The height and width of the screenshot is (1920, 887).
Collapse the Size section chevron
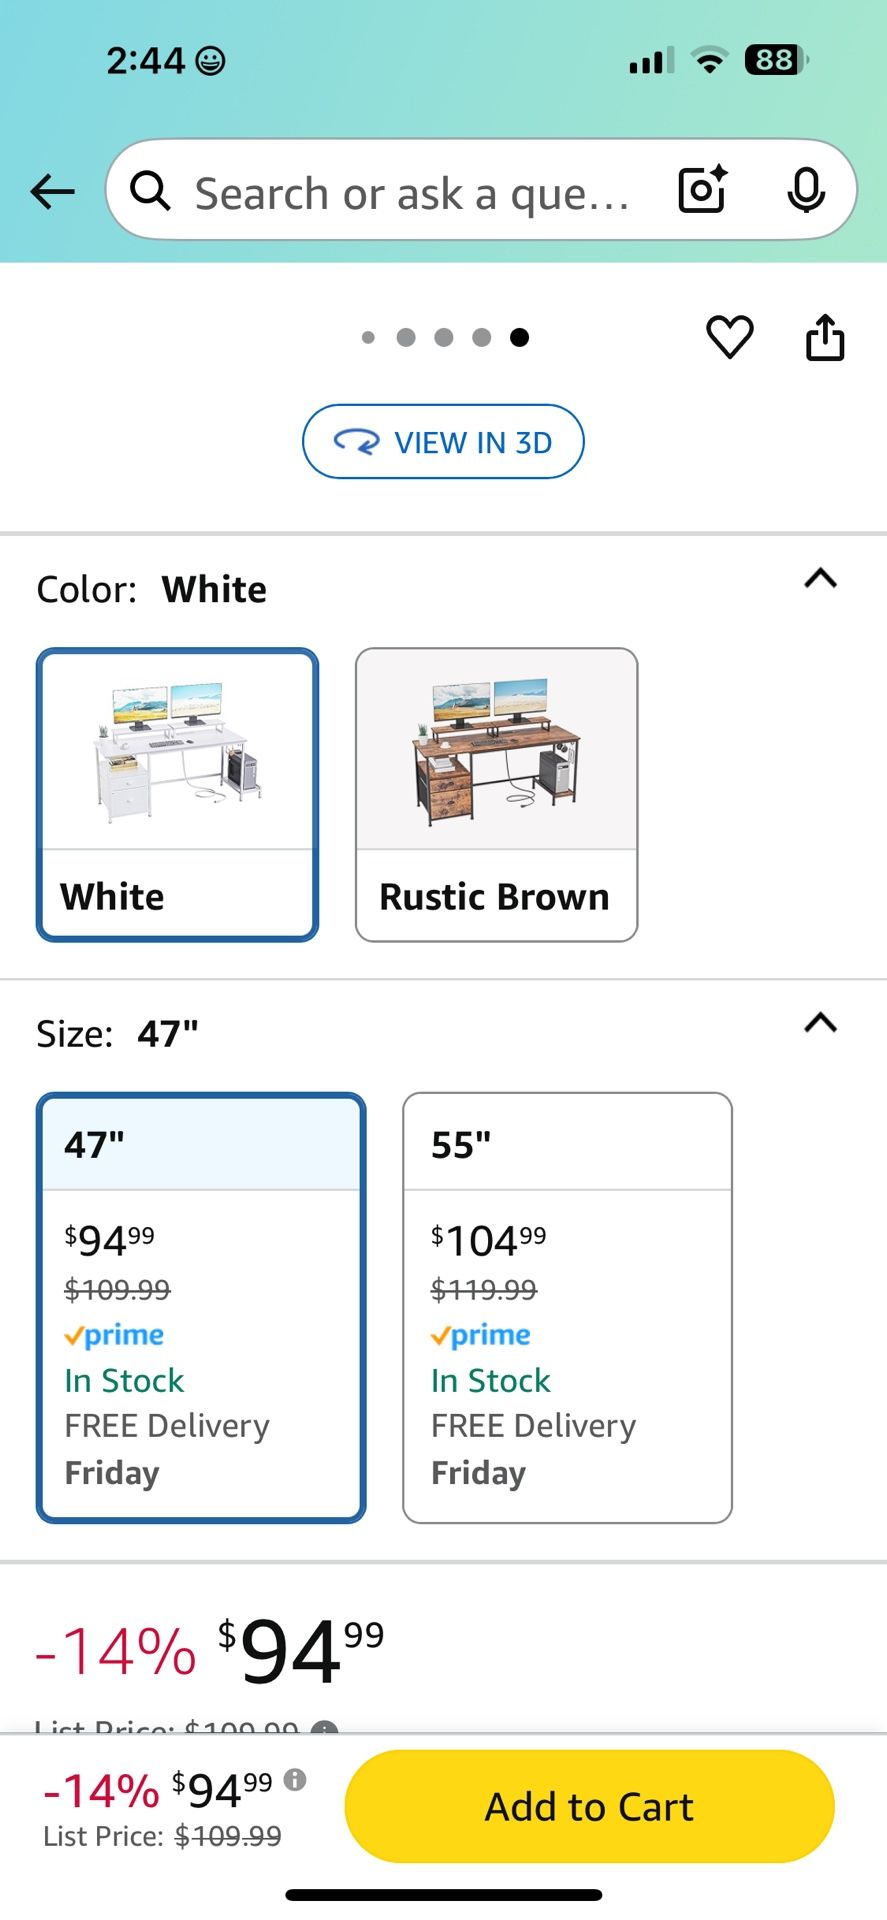(x=820, y=1022)
